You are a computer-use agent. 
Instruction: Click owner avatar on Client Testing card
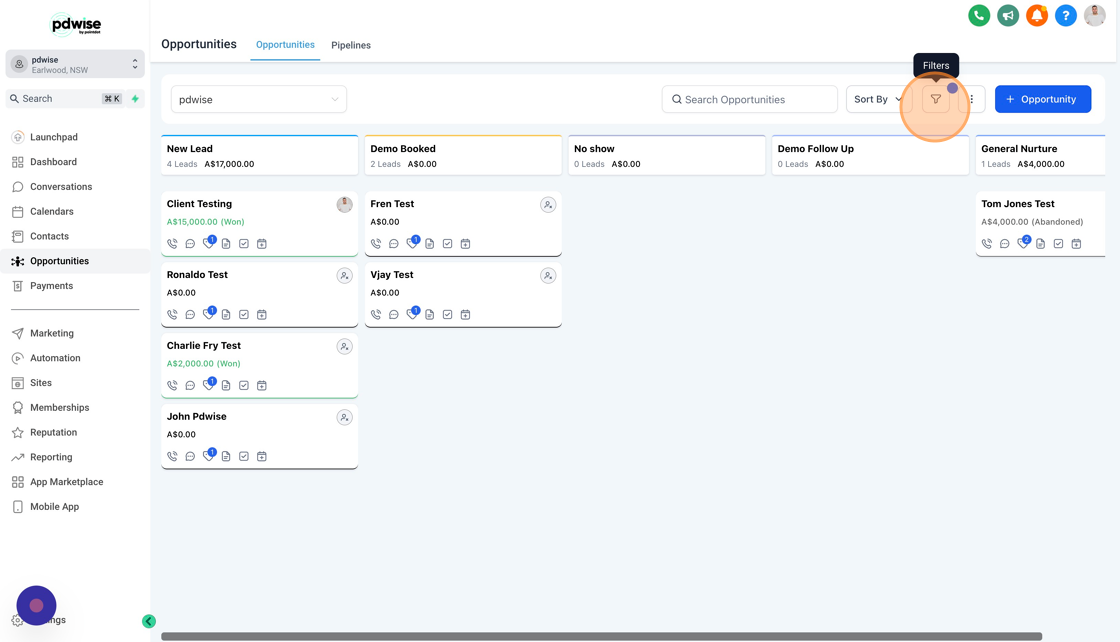coord(344,205)
